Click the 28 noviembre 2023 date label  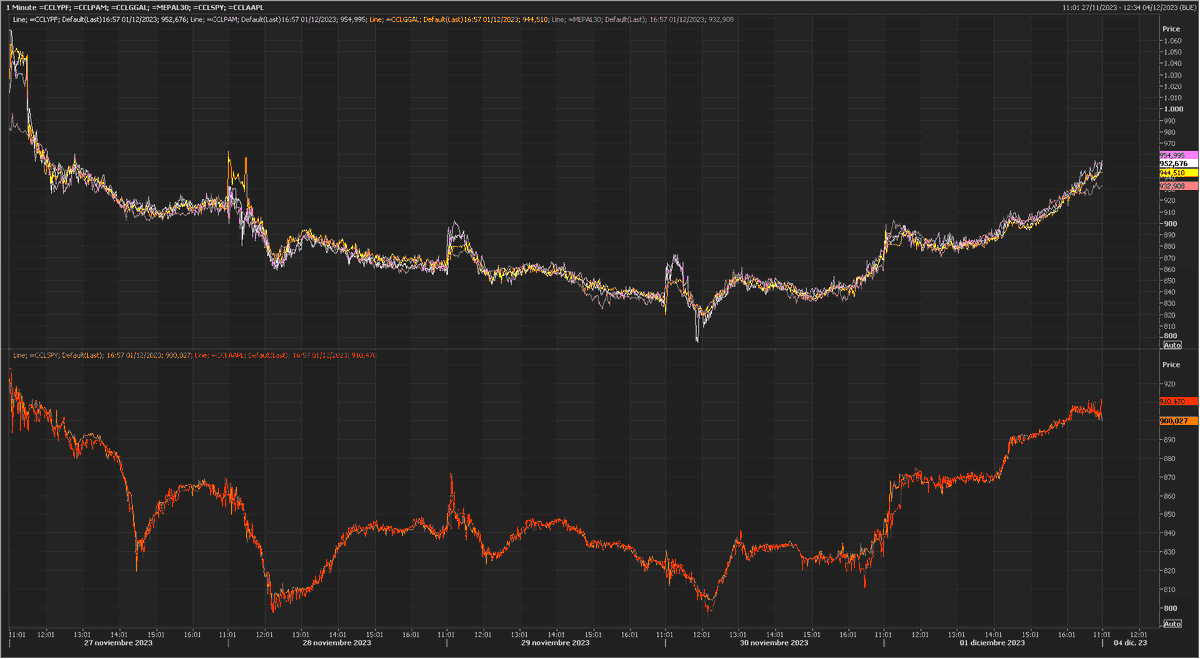[x=335, y=642]
